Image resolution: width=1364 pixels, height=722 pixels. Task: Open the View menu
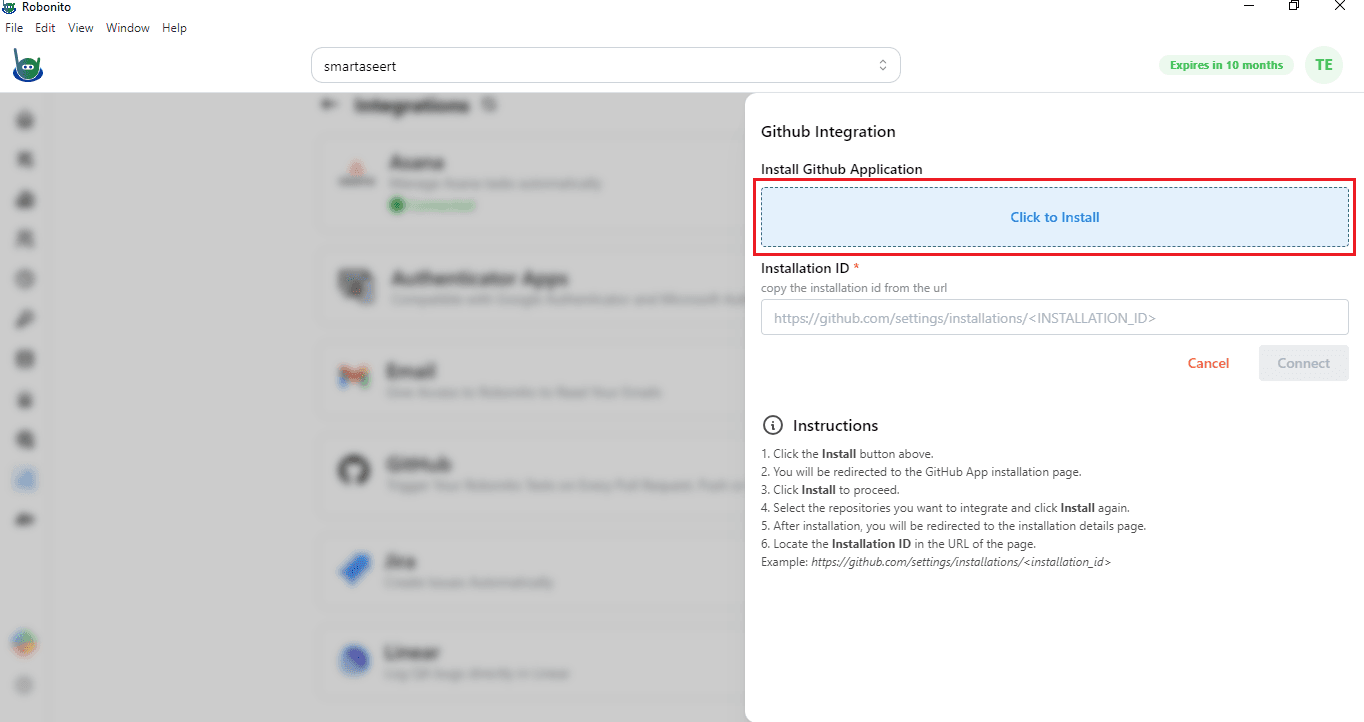[x=81, y=28]
